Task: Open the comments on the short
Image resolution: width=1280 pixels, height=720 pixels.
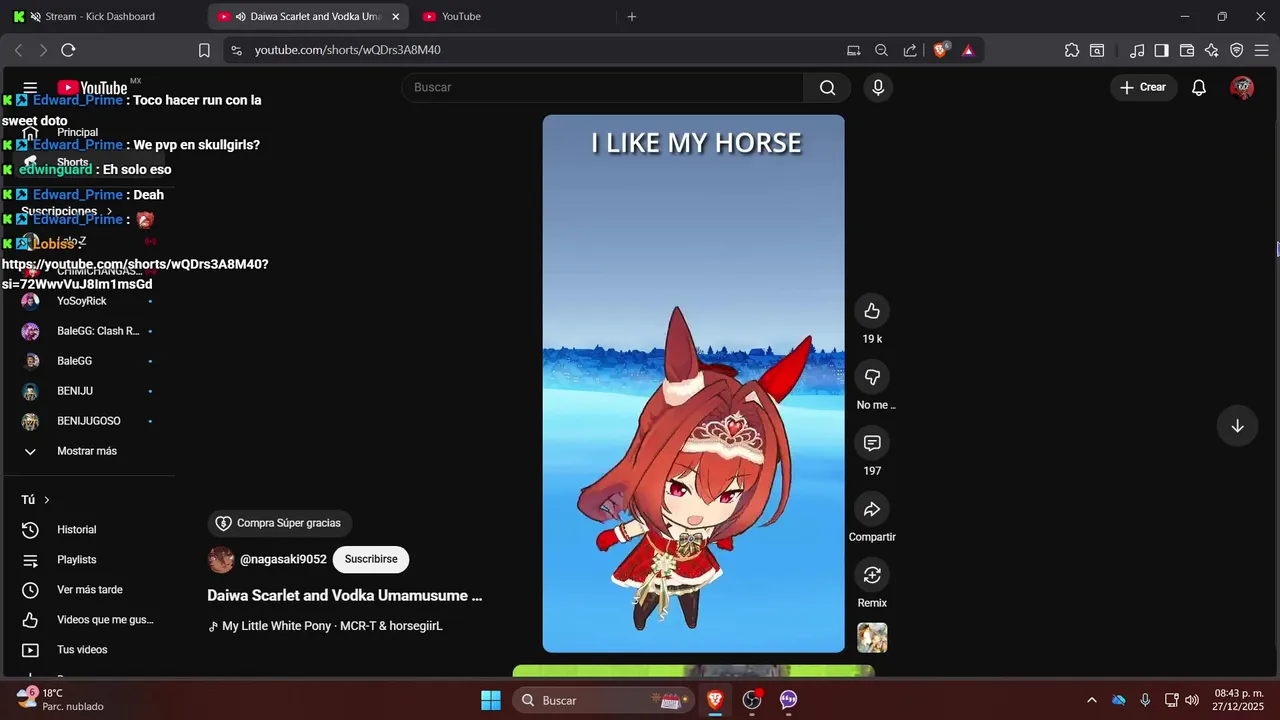Action: tap(872, 443)
